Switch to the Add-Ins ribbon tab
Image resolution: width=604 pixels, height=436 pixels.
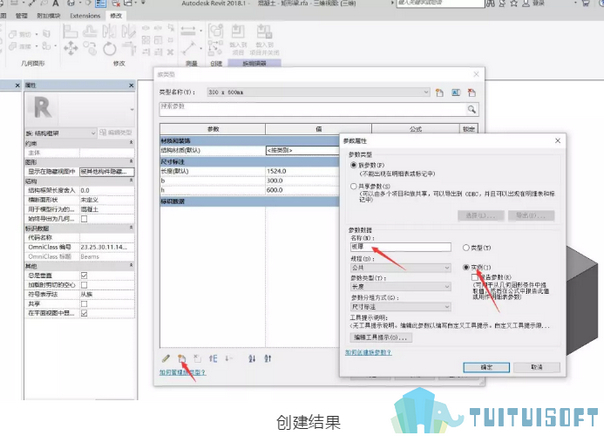[48, 16]
